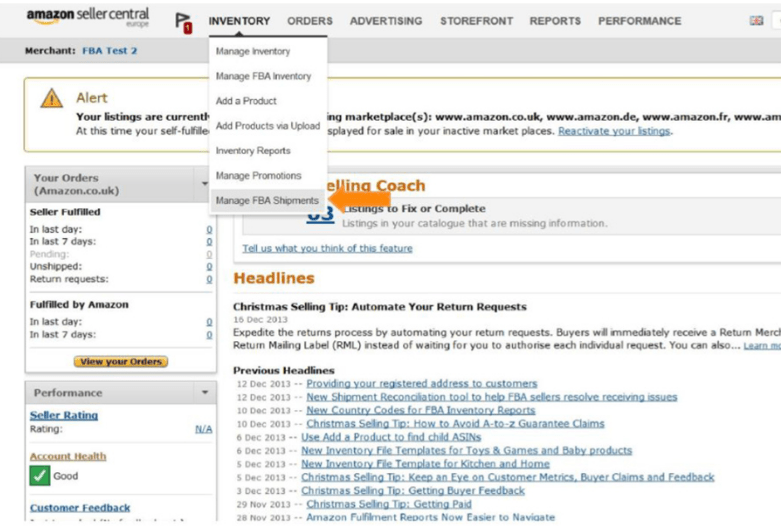Image resolution: width=782 pixels, height=526 pixels.
Task: Open the Unshipped orders count
Action: tap(209, 267)
